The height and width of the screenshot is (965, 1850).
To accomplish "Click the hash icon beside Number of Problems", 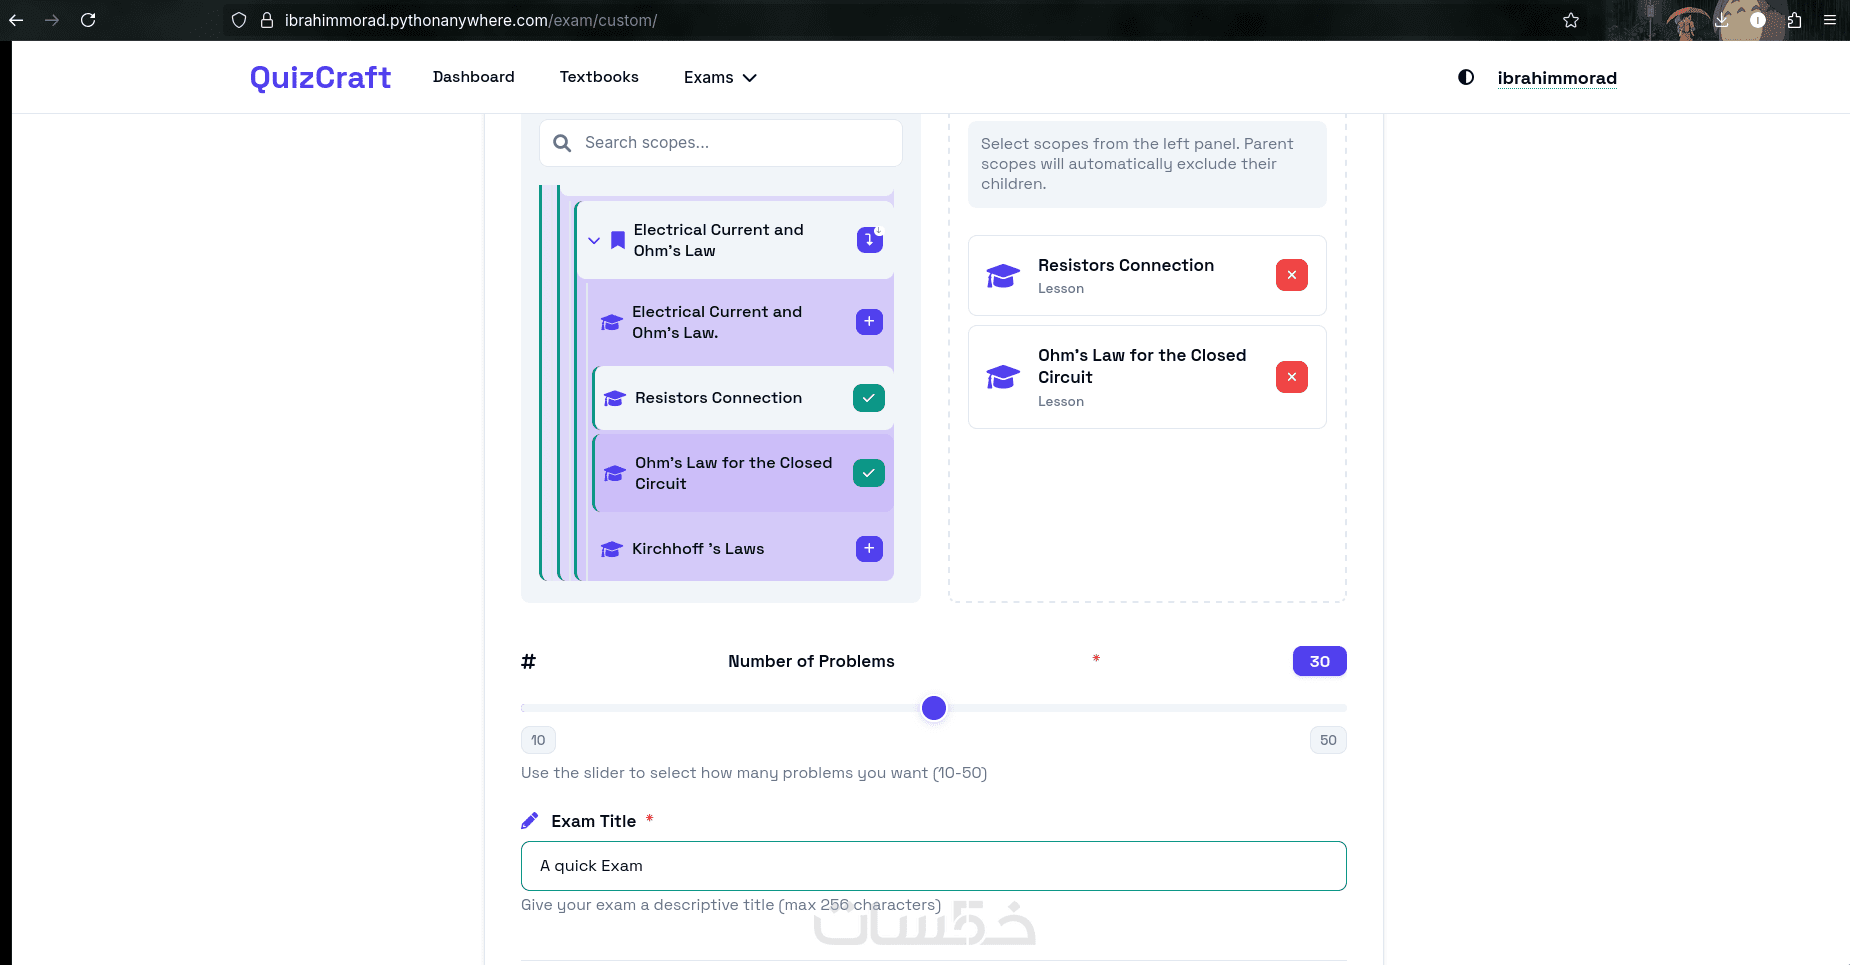I will [529, 661].
